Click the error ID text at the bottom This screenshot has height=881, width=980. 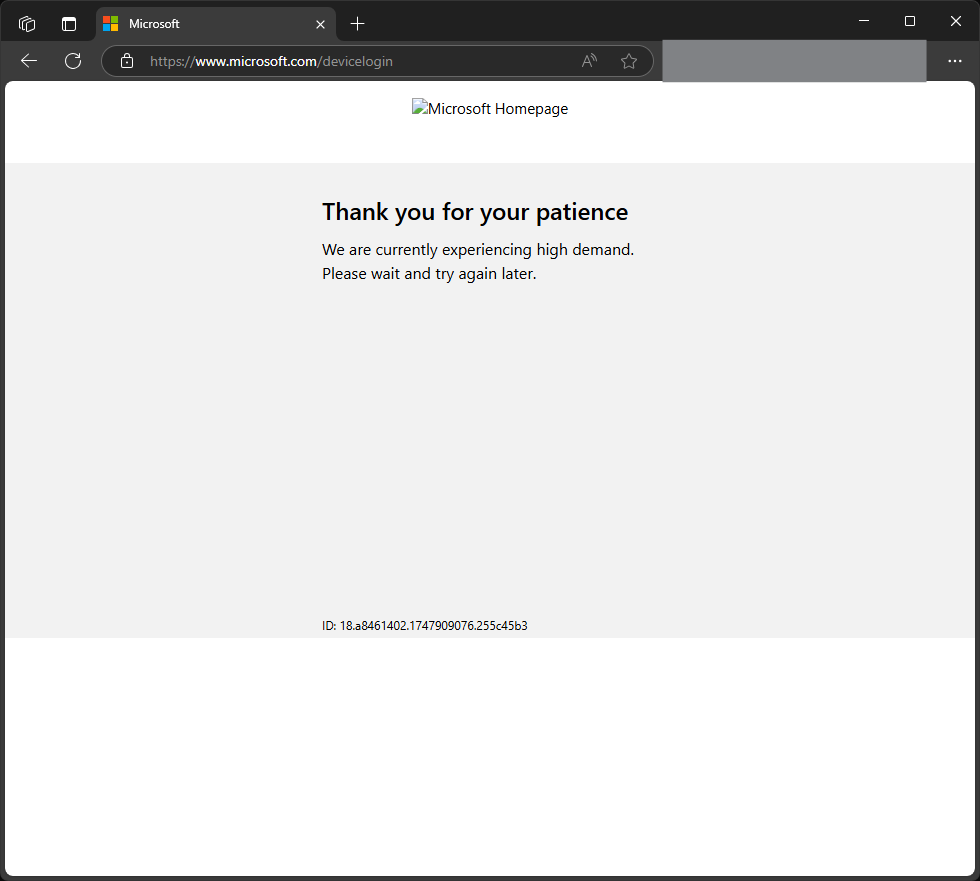(x=424, y=625)
